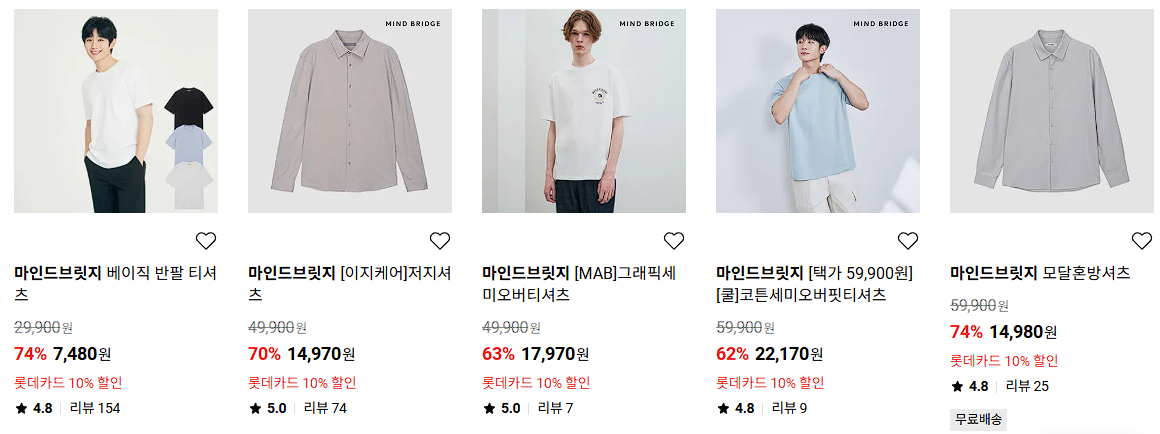Viewport: 1160px width, 434px height.
Task: Open [쿨]코튼세미오버핏티셔츠 product title link
Action: click(815, 284)
